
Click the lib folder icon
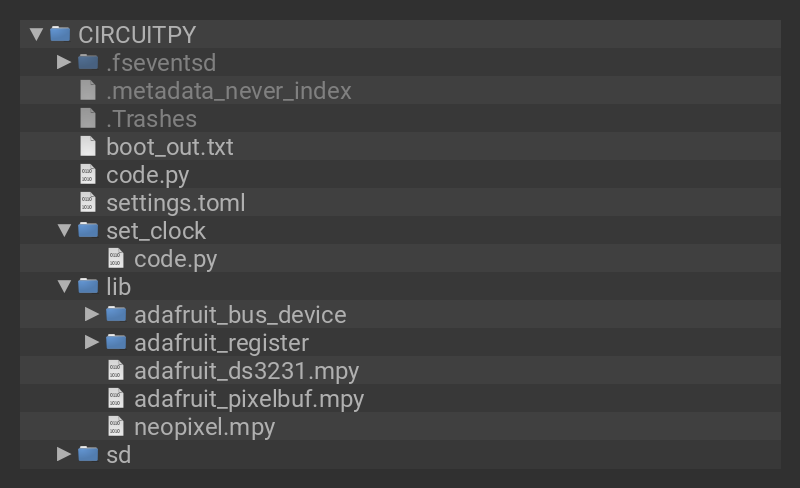88,286
